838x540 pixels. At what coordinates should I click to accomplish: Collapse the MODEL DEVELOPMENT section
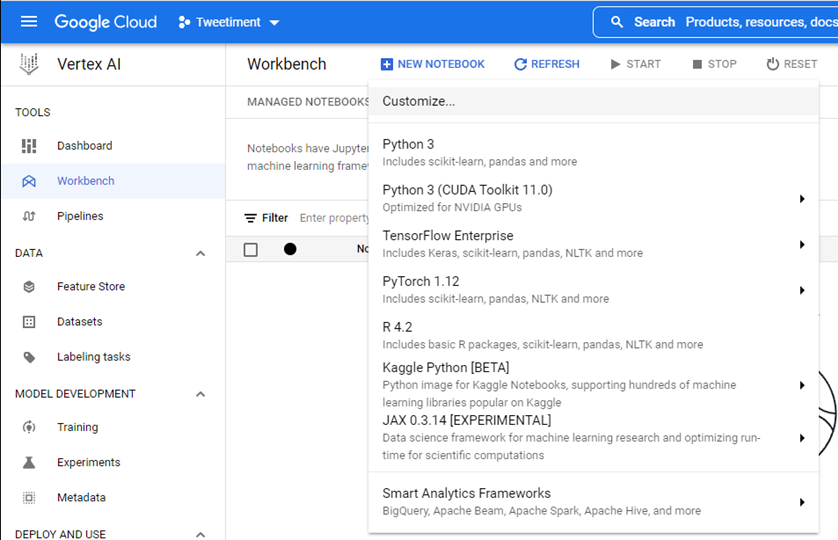200,394
